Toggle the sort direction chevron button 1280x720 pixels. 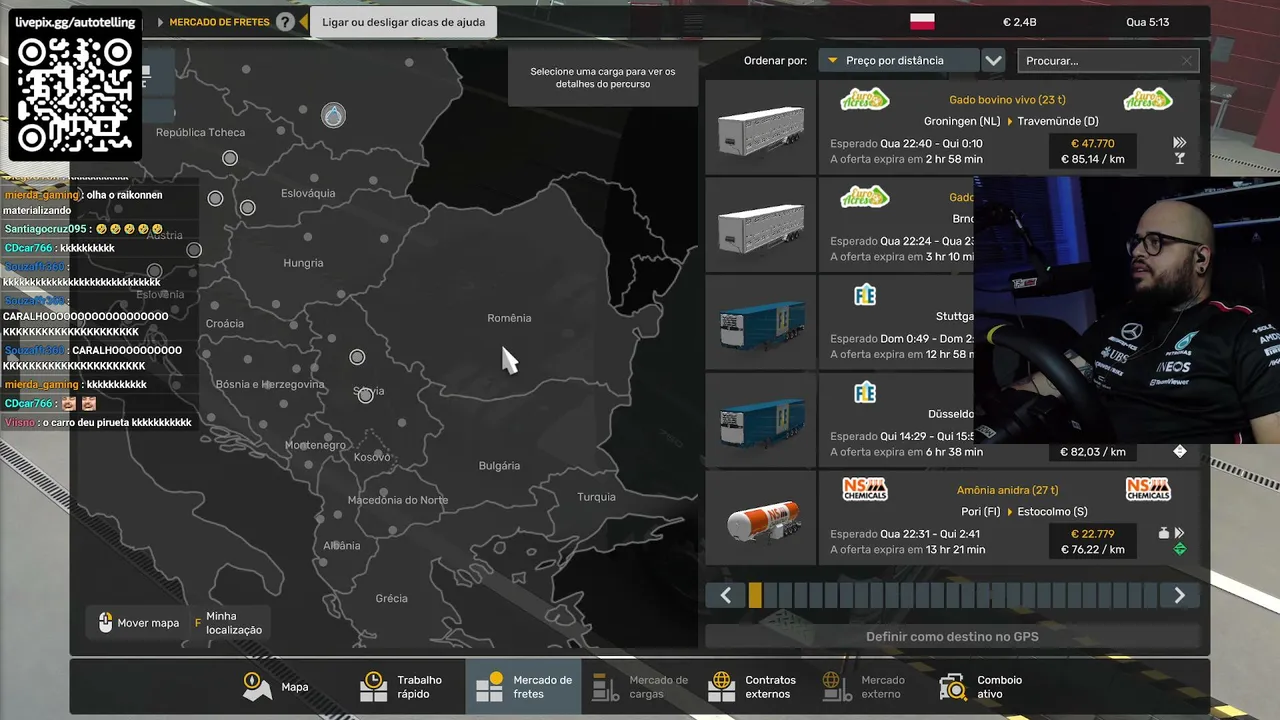(993, 60)
